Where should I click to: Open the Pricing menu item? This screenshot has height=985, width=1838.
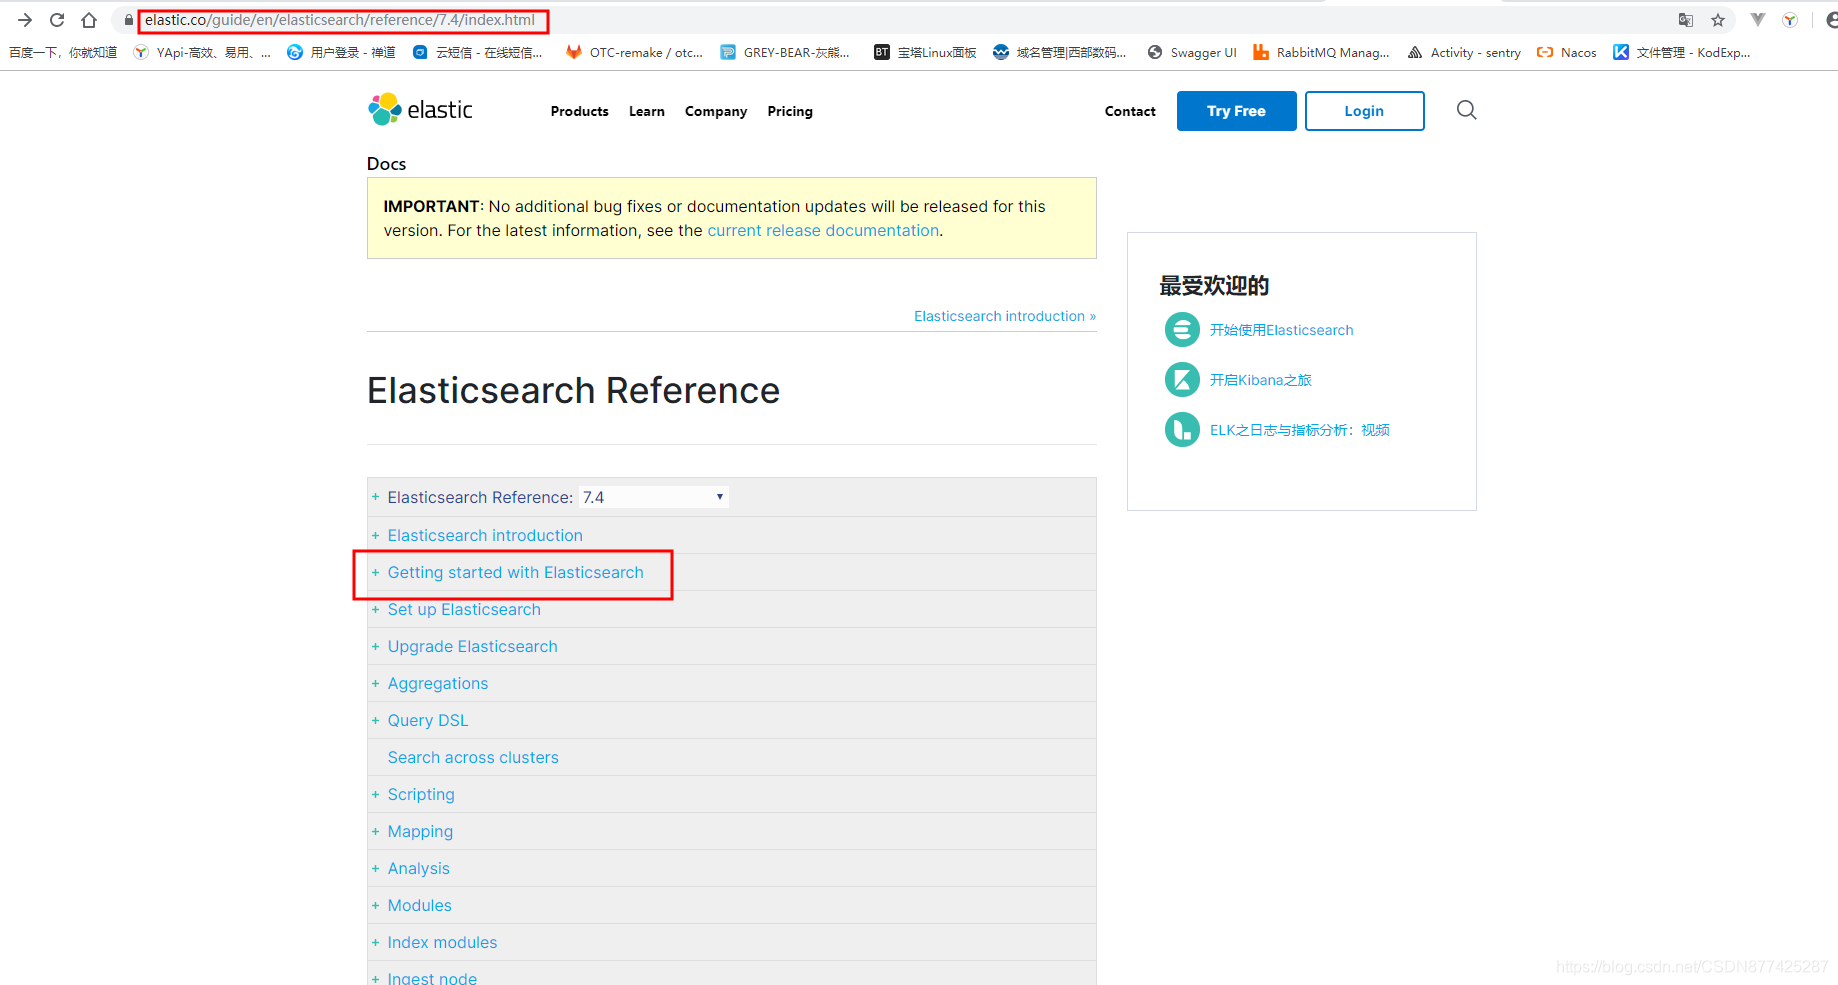tap(790, 111)
